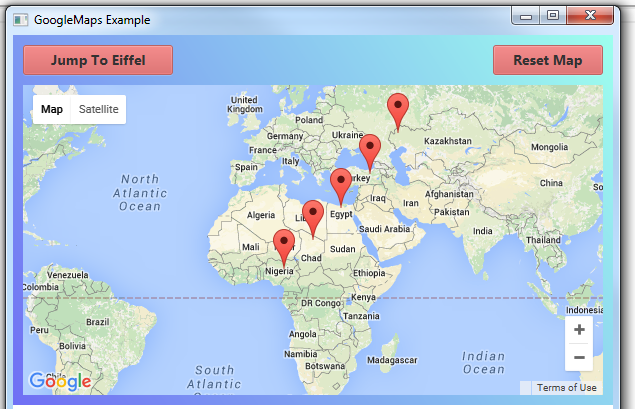Click the Kenya label
Screen dimensions: 635x409
click(363, 297)
